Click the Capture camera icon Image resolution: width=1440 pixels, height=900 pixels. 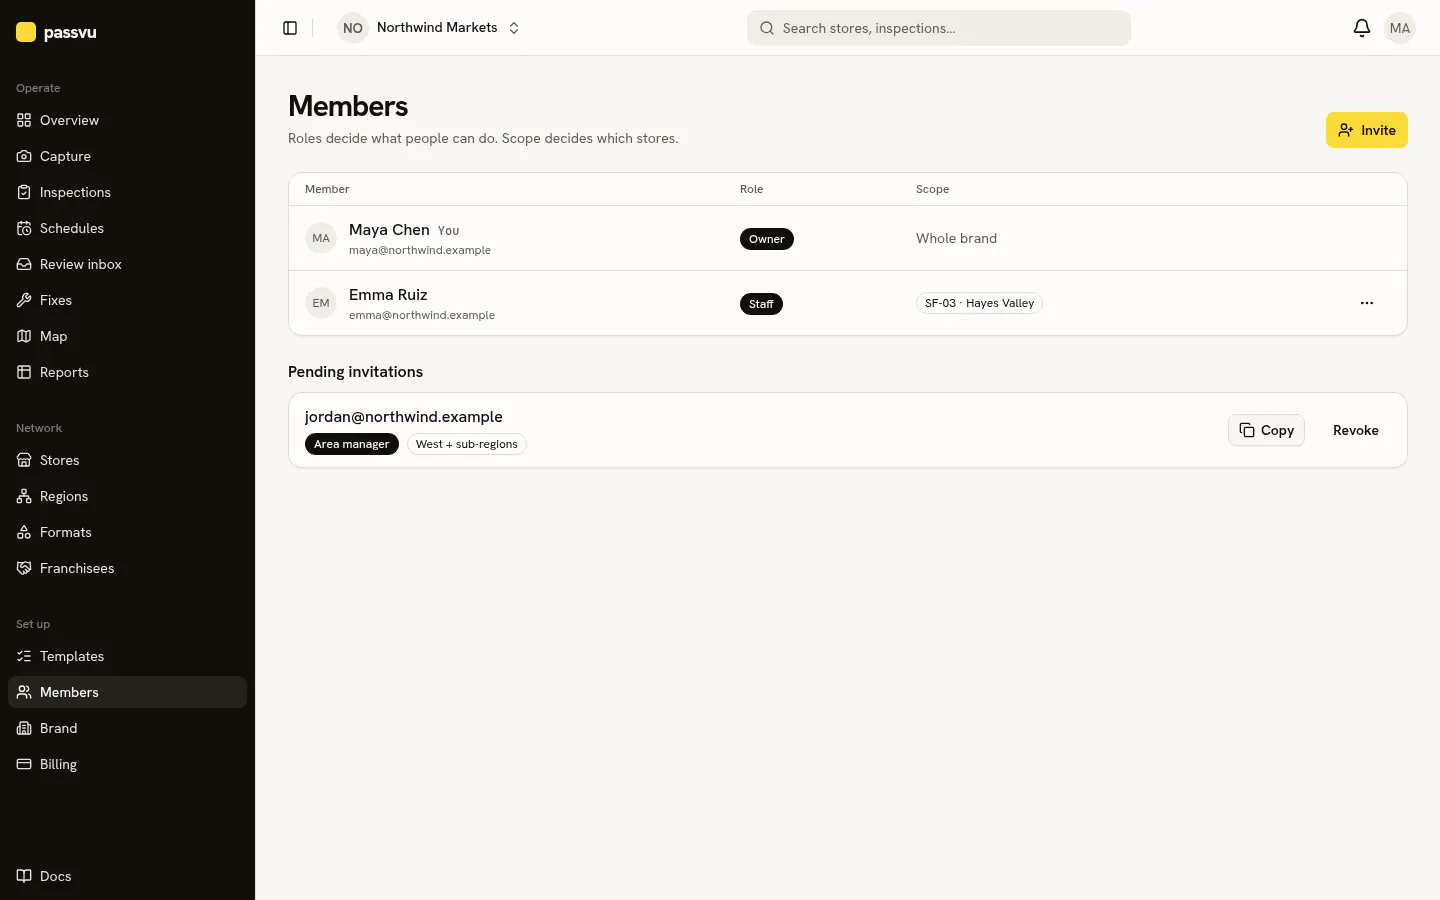point(24,156)
